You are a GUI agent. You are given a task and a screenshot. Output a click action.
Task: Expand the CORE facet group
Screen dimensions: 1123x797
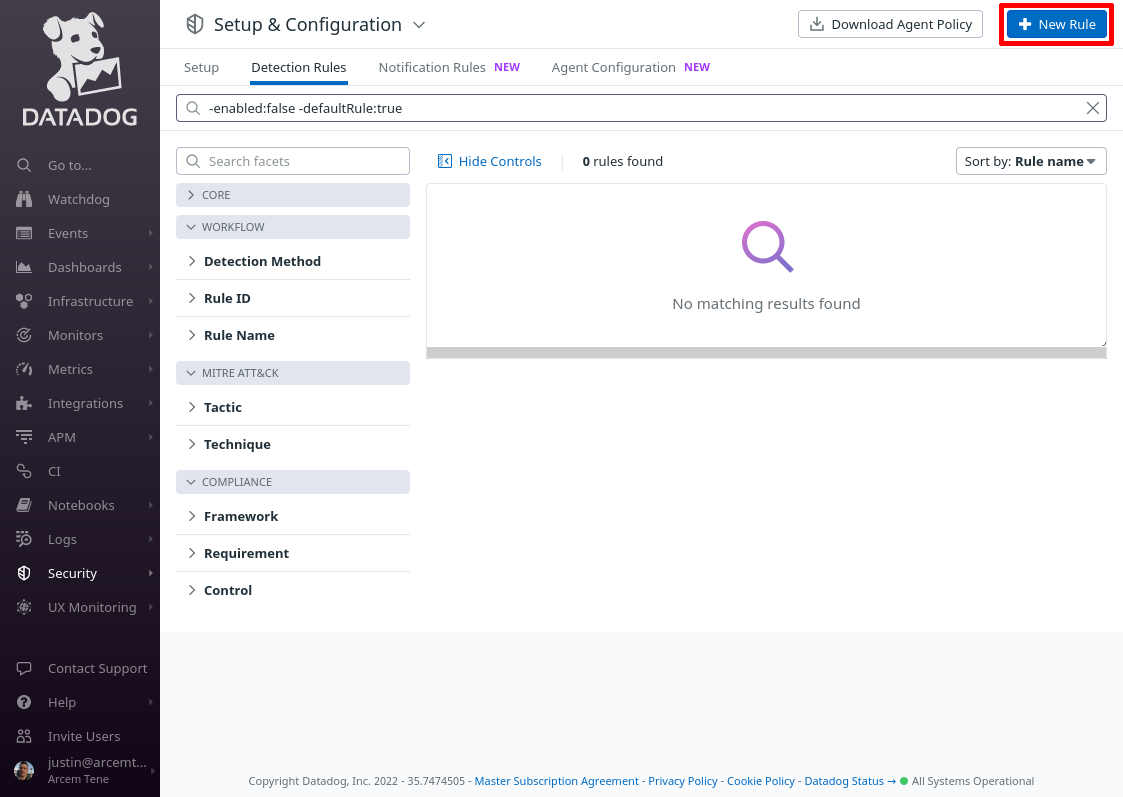[293, 195]
